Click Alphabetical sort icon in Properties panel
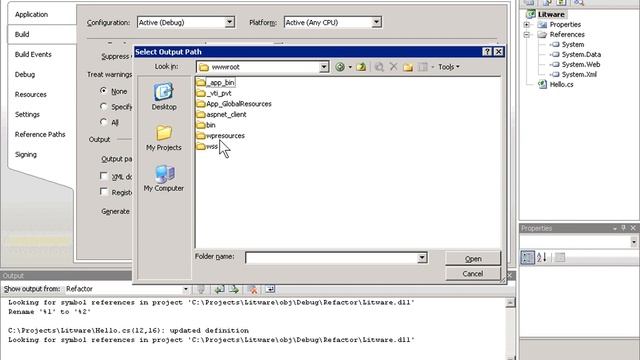The image size is (640, 360). coord(542,258)
